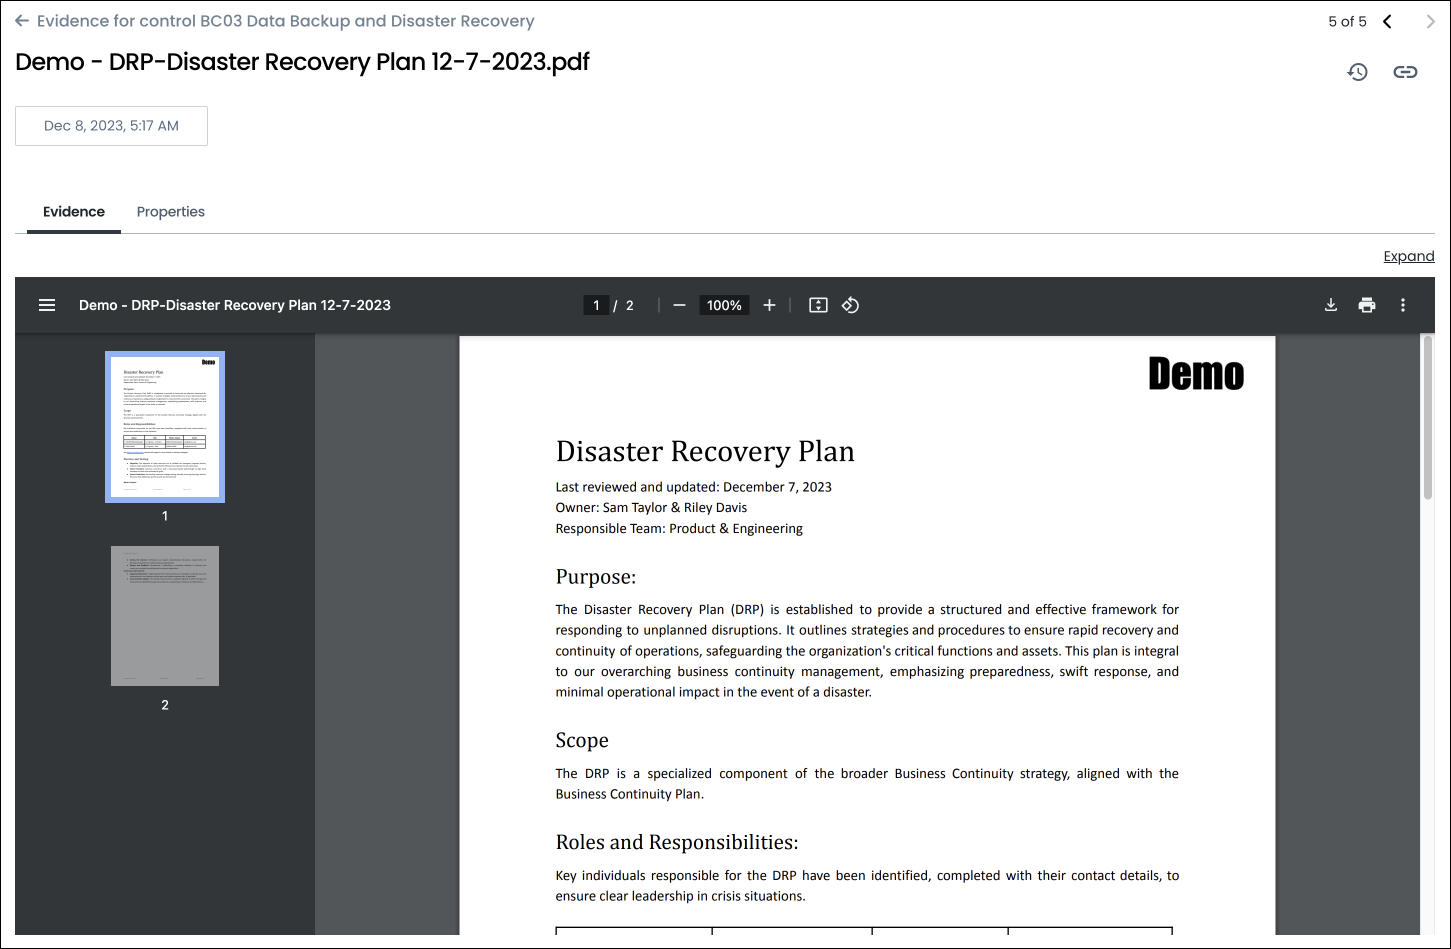
Task: Click the fit to page icon
Action: click(818, 305)
